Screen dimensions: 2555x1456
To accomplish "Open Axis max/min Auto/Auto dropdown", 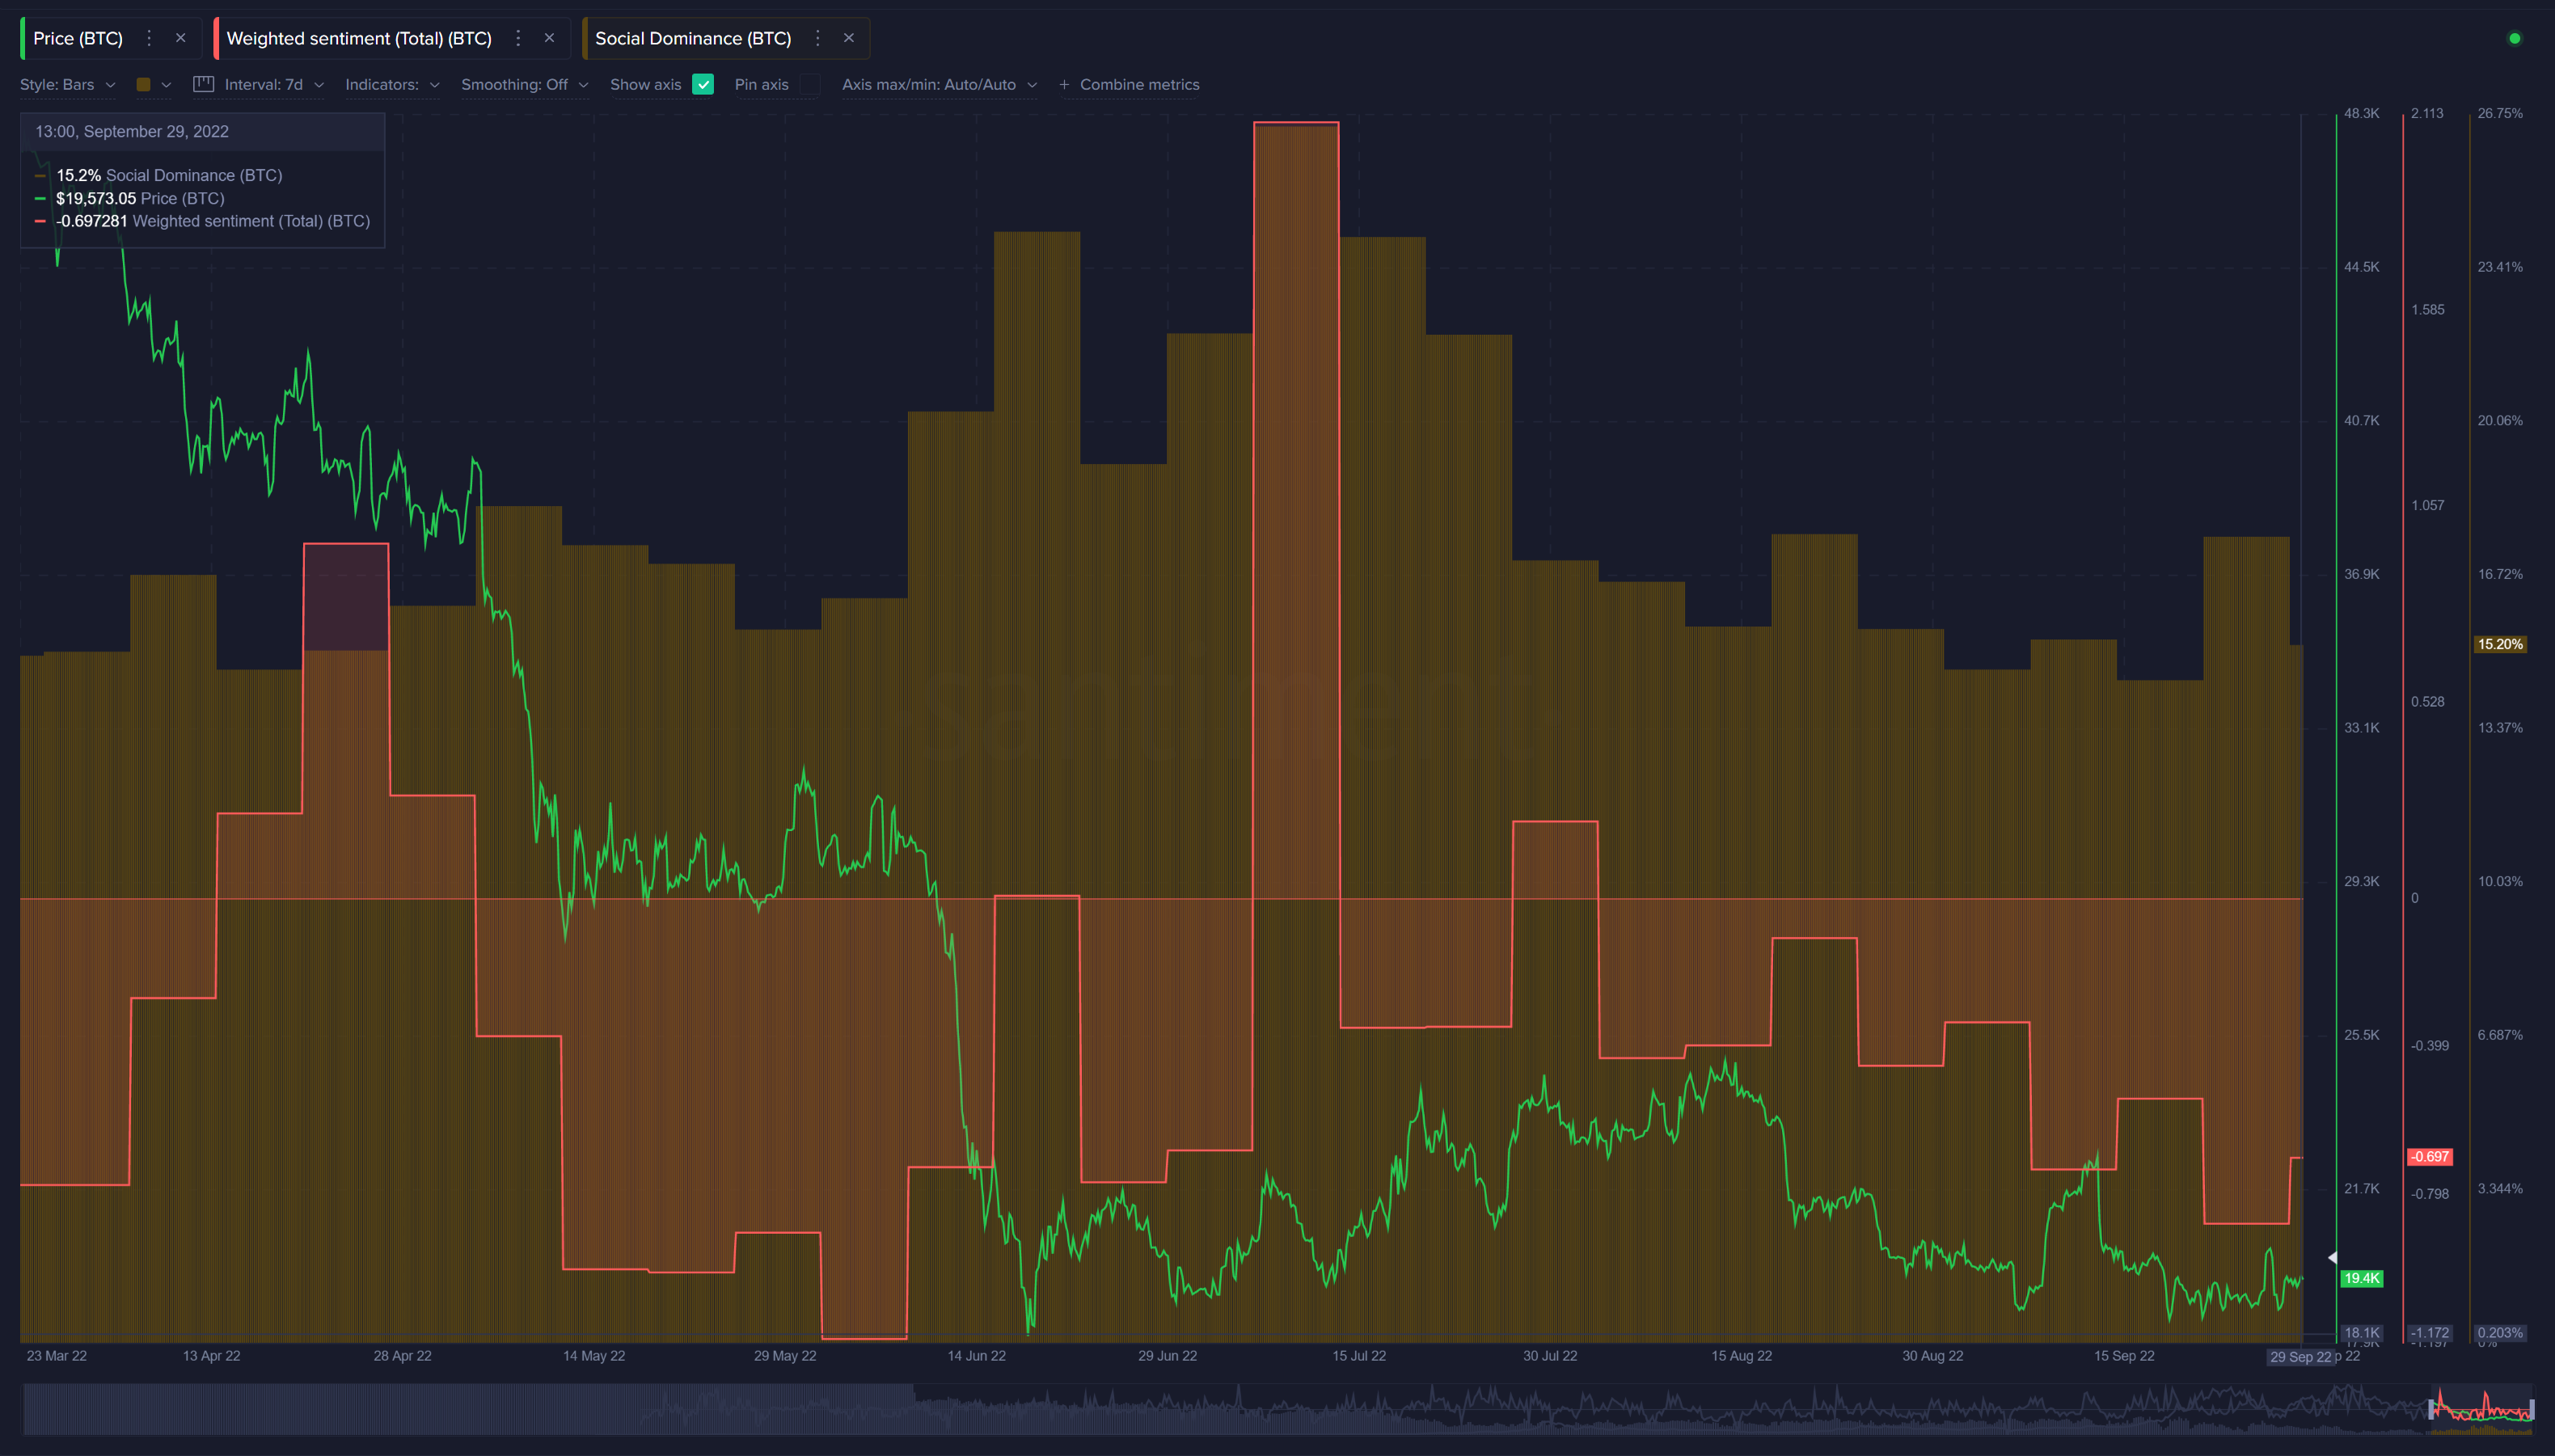I will (938, 85).
